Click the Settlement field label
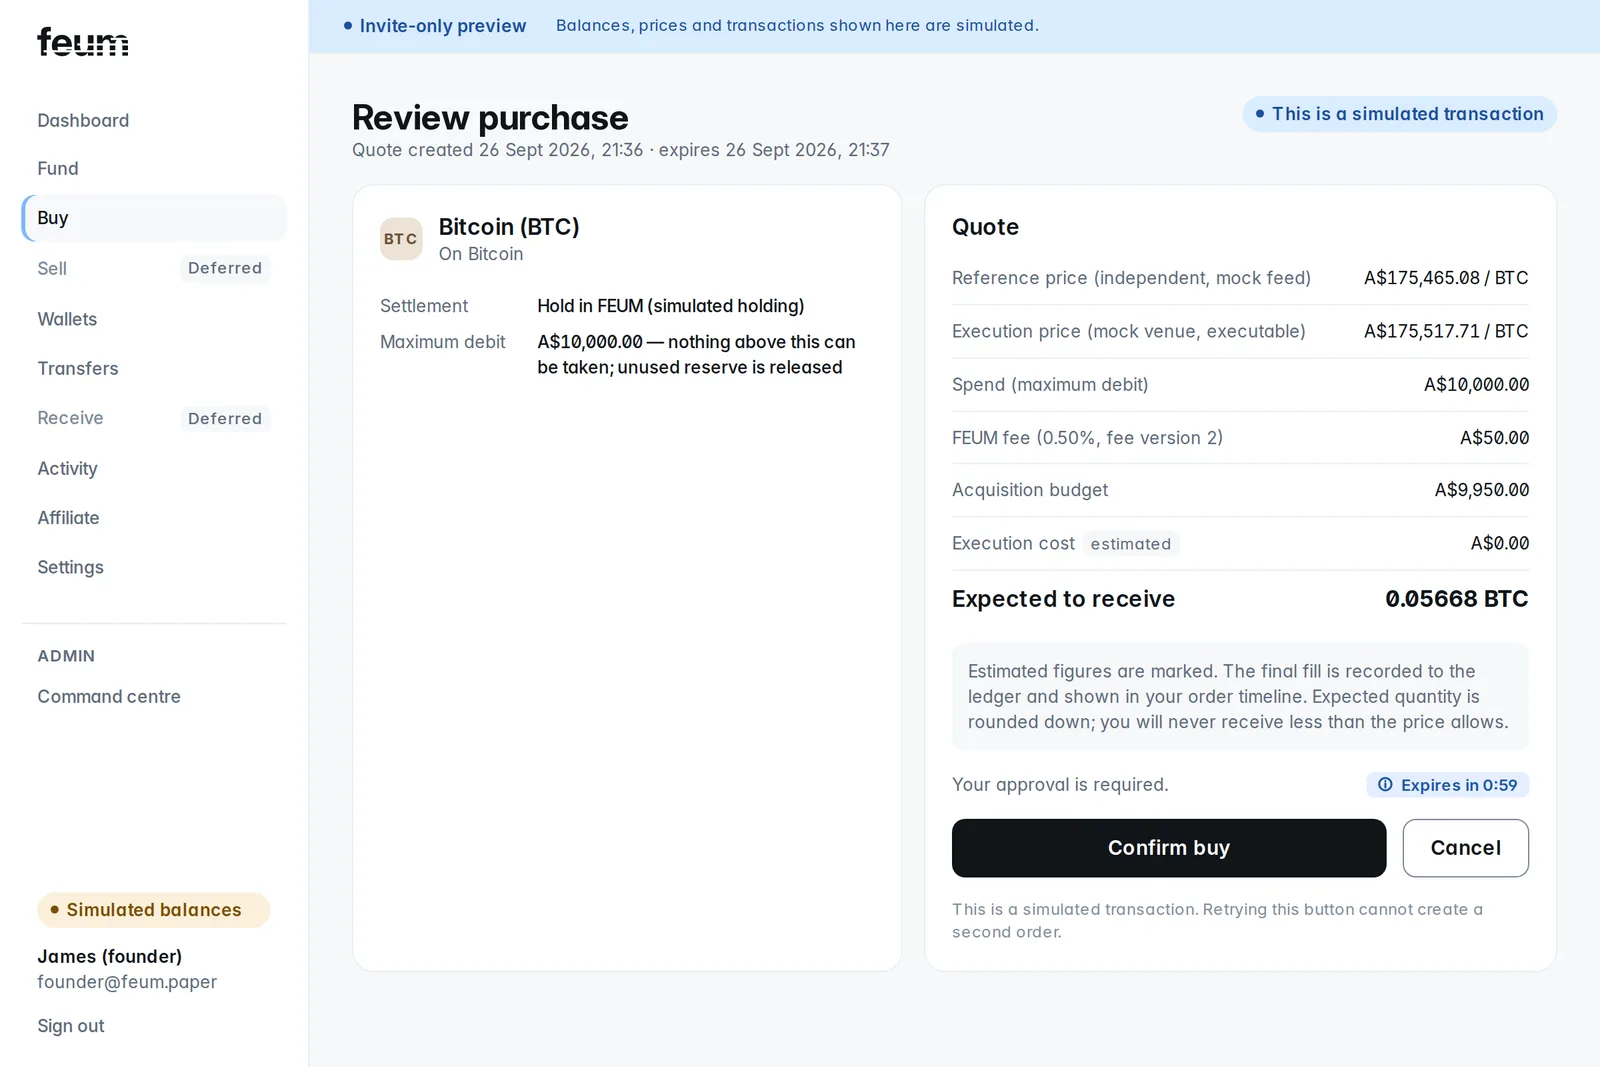1600x1067 pixels. [424, 306]
